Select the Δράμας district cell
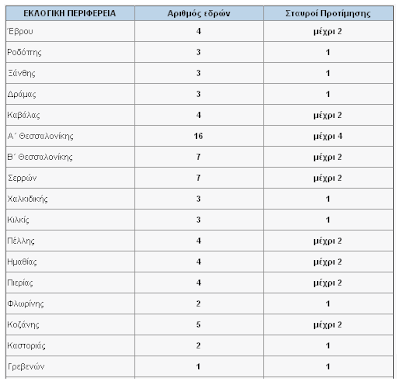The height and width of the screenshot is (385, 400). (x=70, y=94)
